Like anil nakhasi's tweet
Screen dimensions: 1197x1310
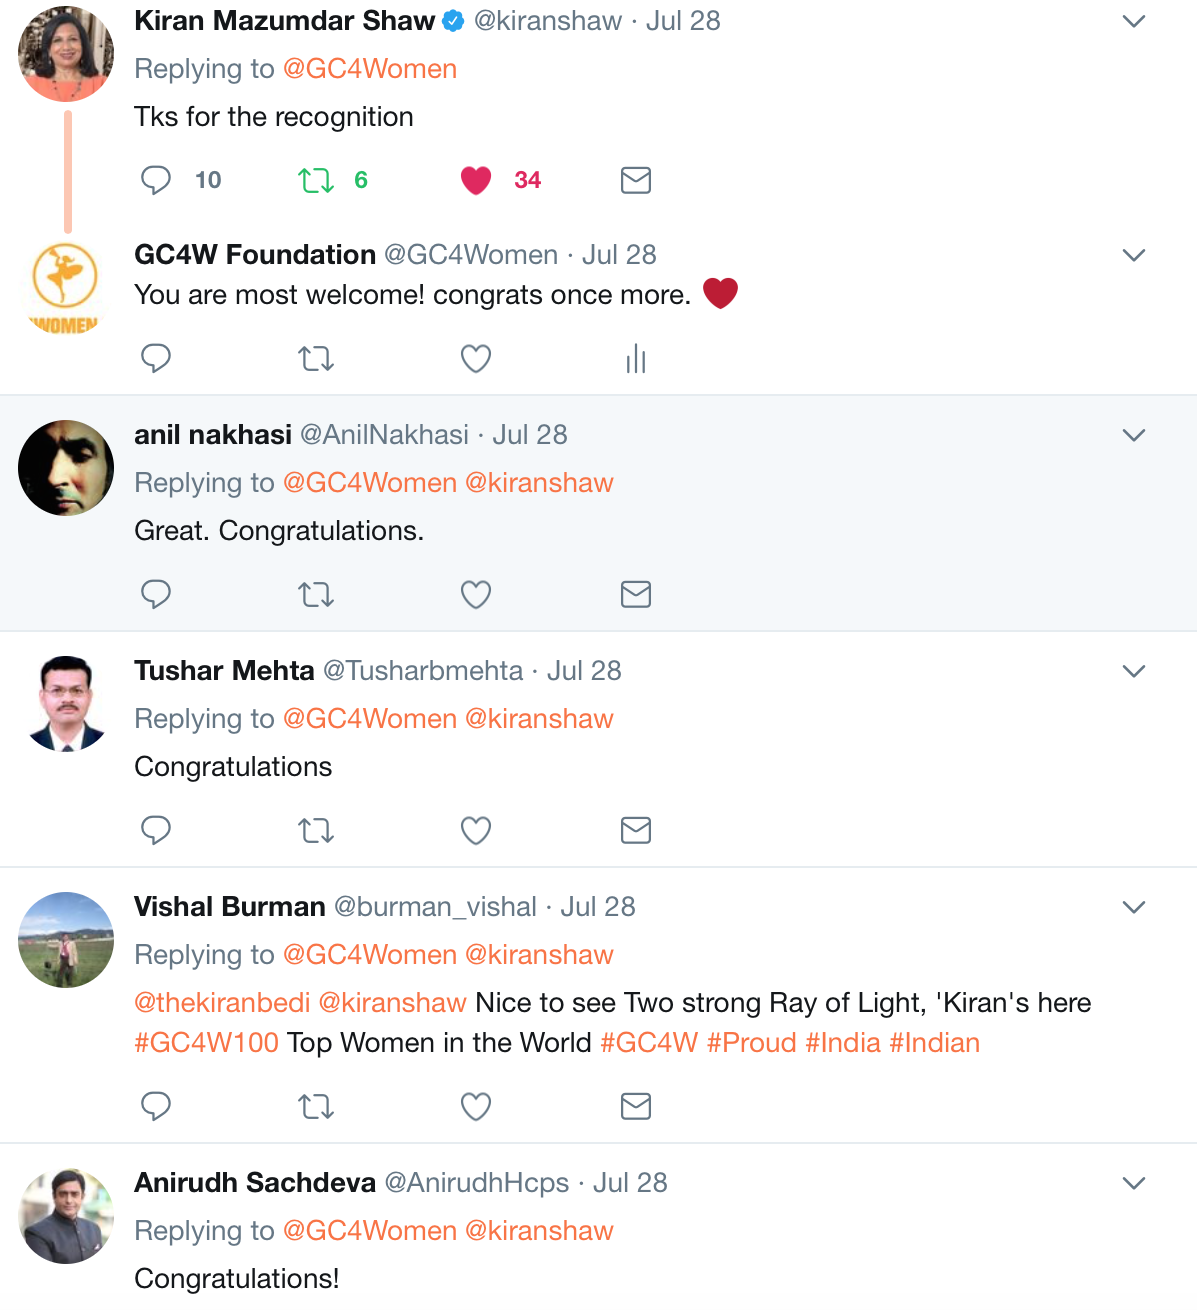pyautogui.click(x=476, y=595)
